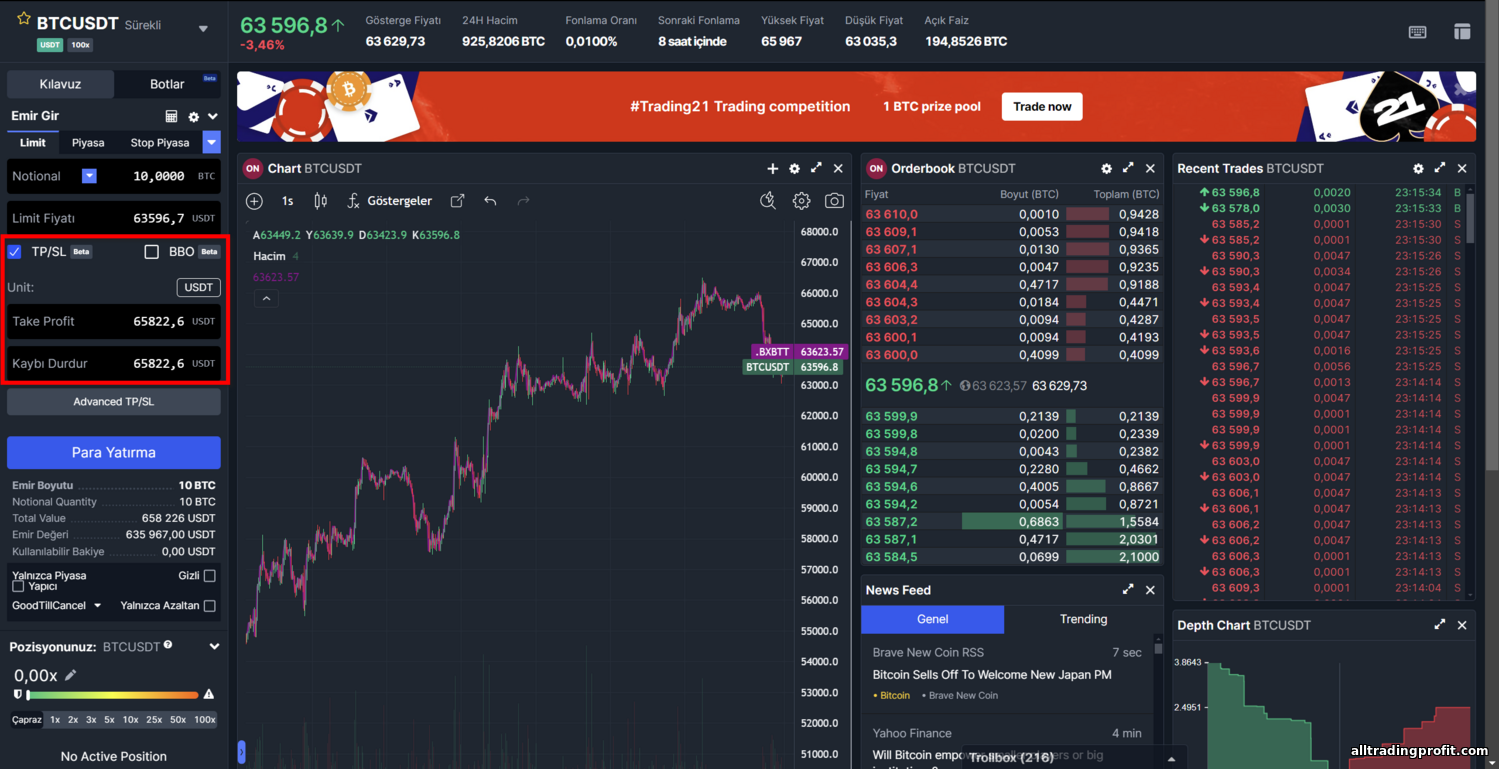
Task: Enable the BBO checkbox
Action: 152,252
